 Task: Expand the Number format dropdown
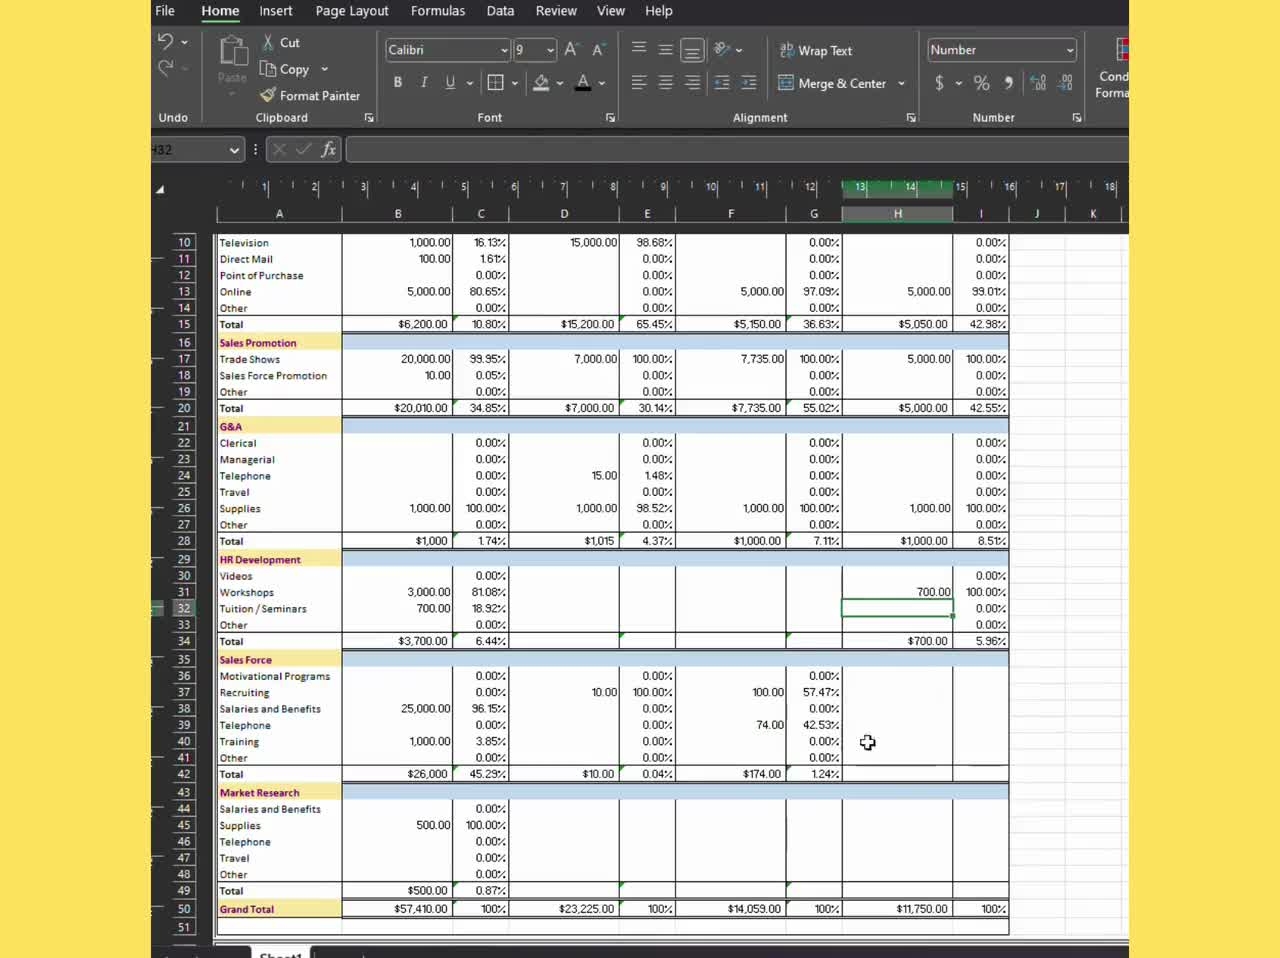point(1069,50)
